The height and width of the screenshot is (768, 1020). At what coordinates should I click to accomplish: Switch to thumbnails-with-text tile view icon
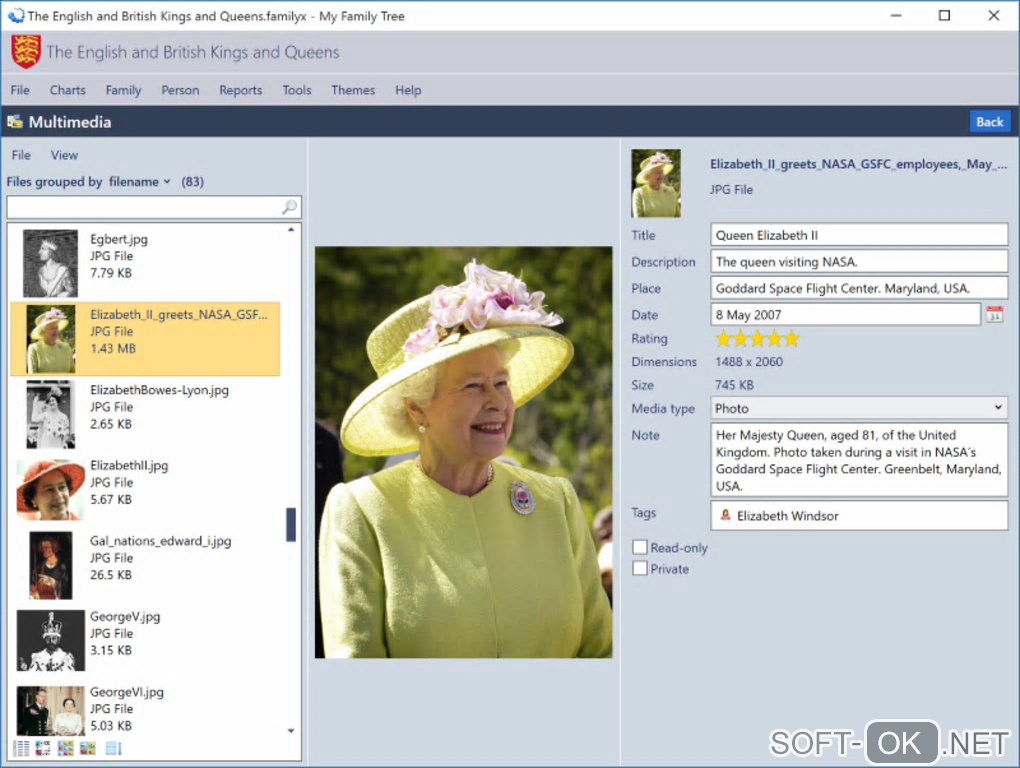coord(43,748)
